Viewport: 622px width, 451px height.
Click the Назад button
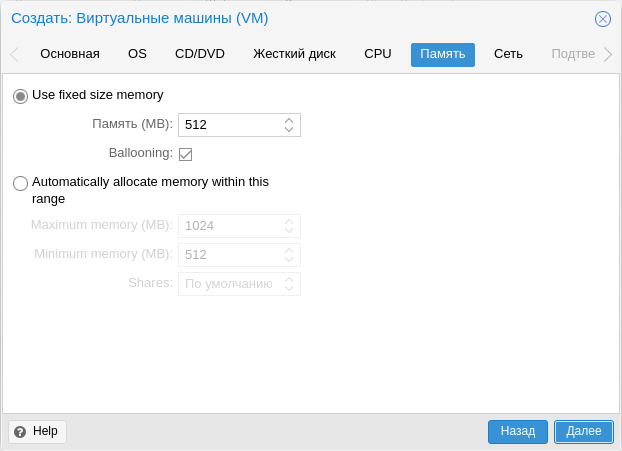(518, 432)
